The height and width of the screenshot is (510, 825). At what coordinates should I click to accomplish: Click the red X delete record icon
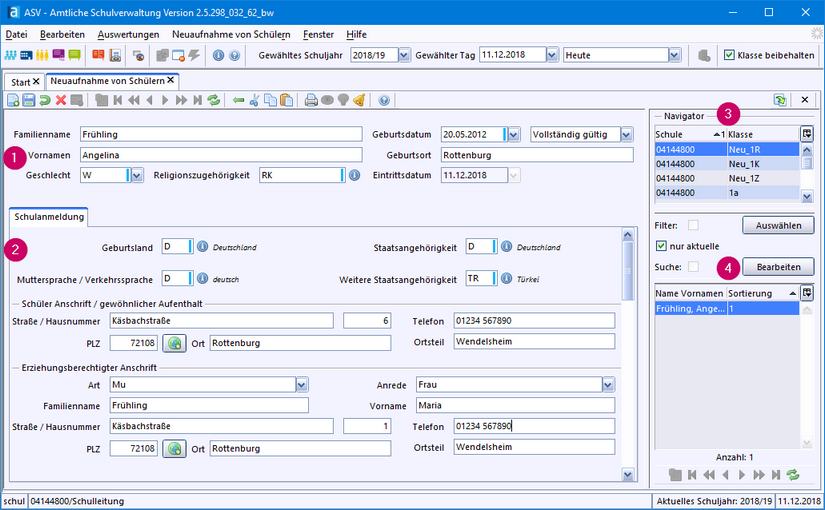click(x=62, y=100)
